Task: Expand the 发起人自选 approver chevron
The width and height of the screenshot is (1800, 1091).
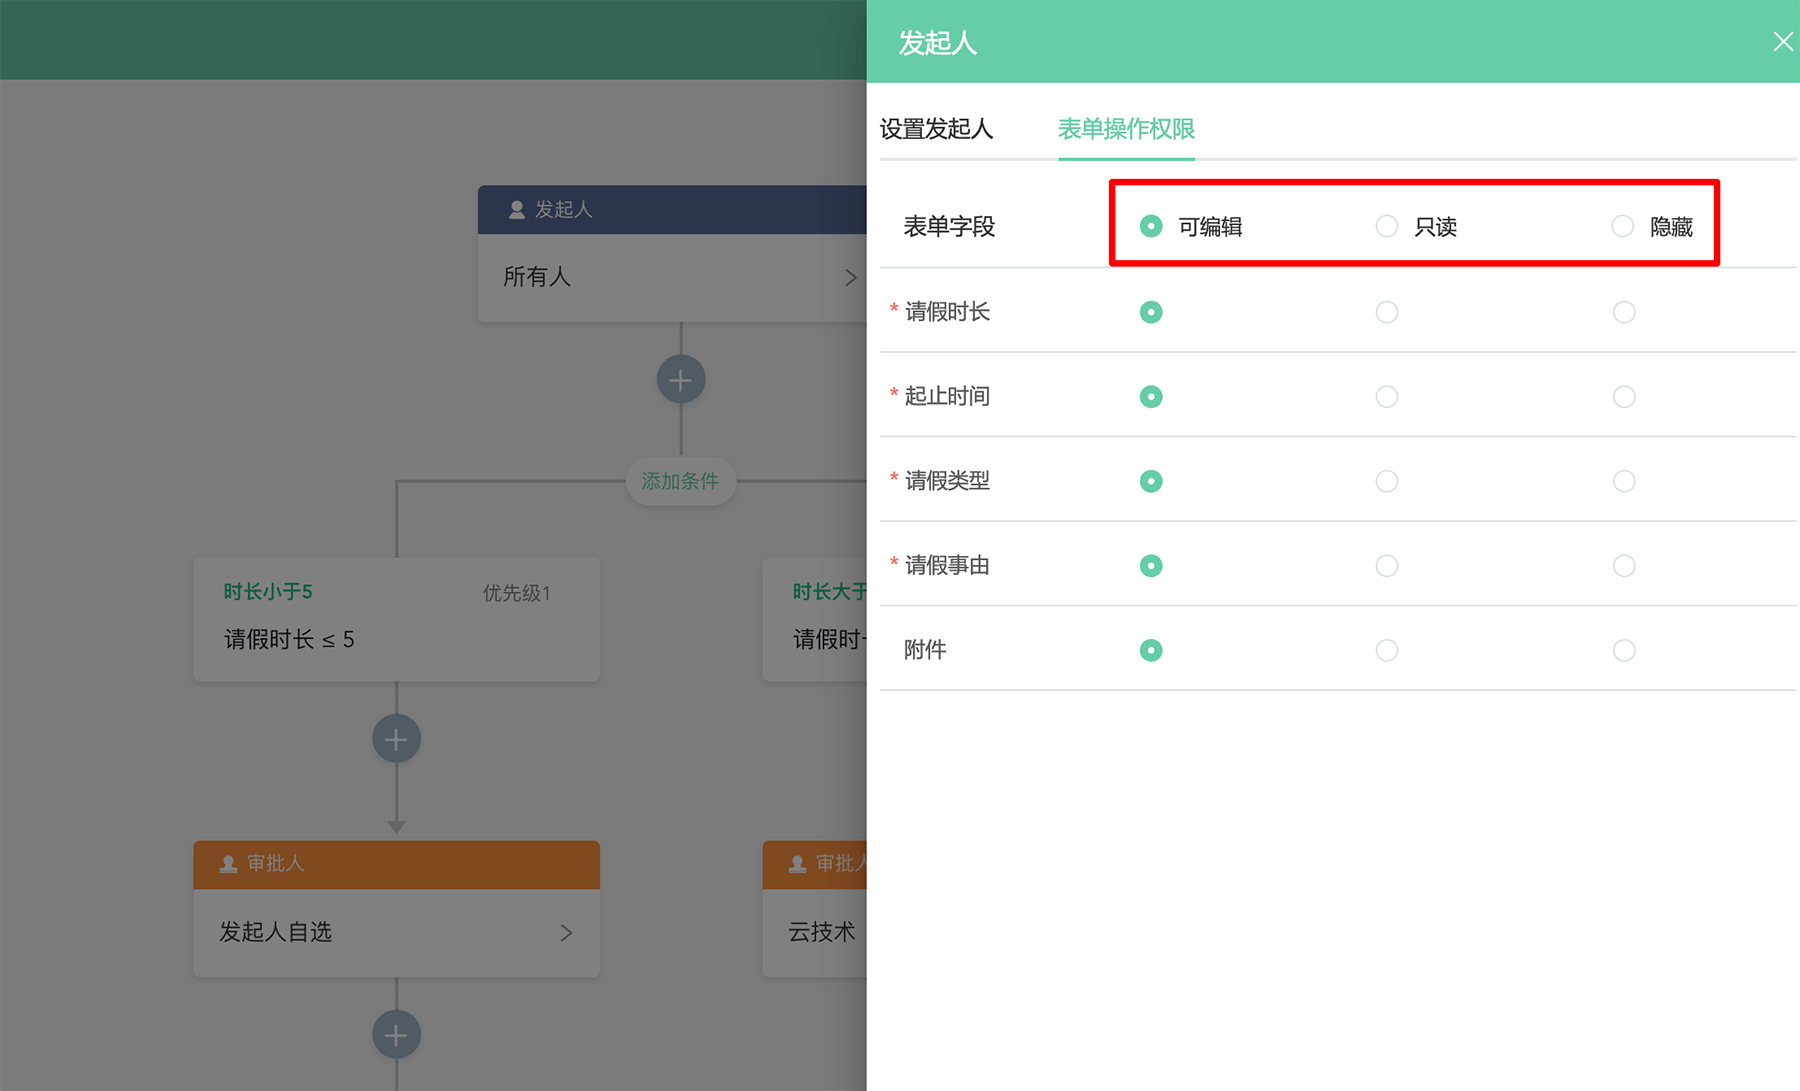Action: click(566, 932)
